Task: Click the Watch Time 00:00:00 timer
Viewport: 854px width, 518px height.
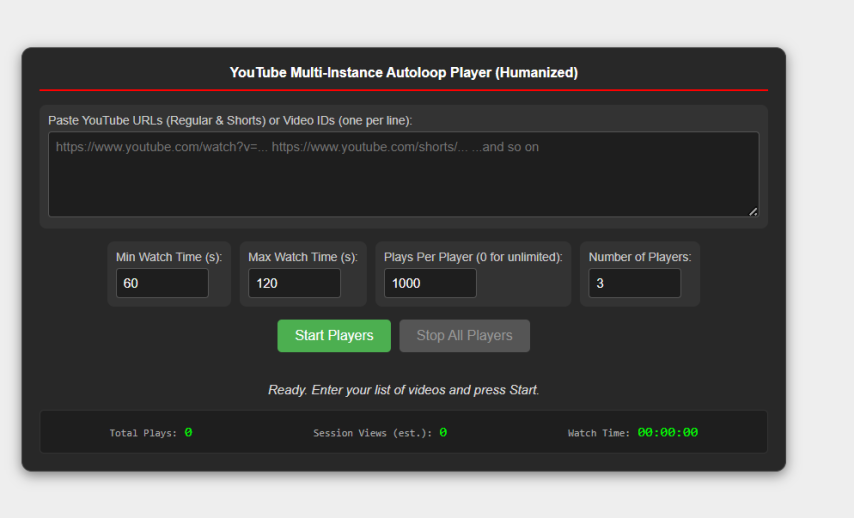Action: 668,432
